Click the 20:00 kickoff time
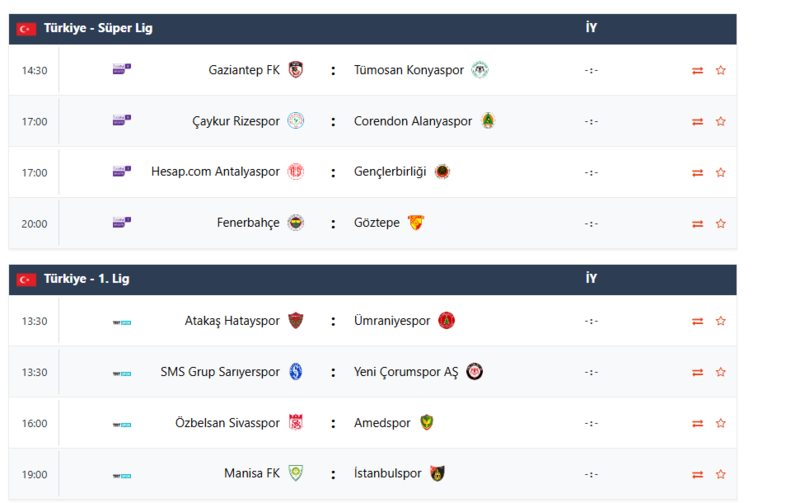800x503 pixels. (x=34, y=224)
